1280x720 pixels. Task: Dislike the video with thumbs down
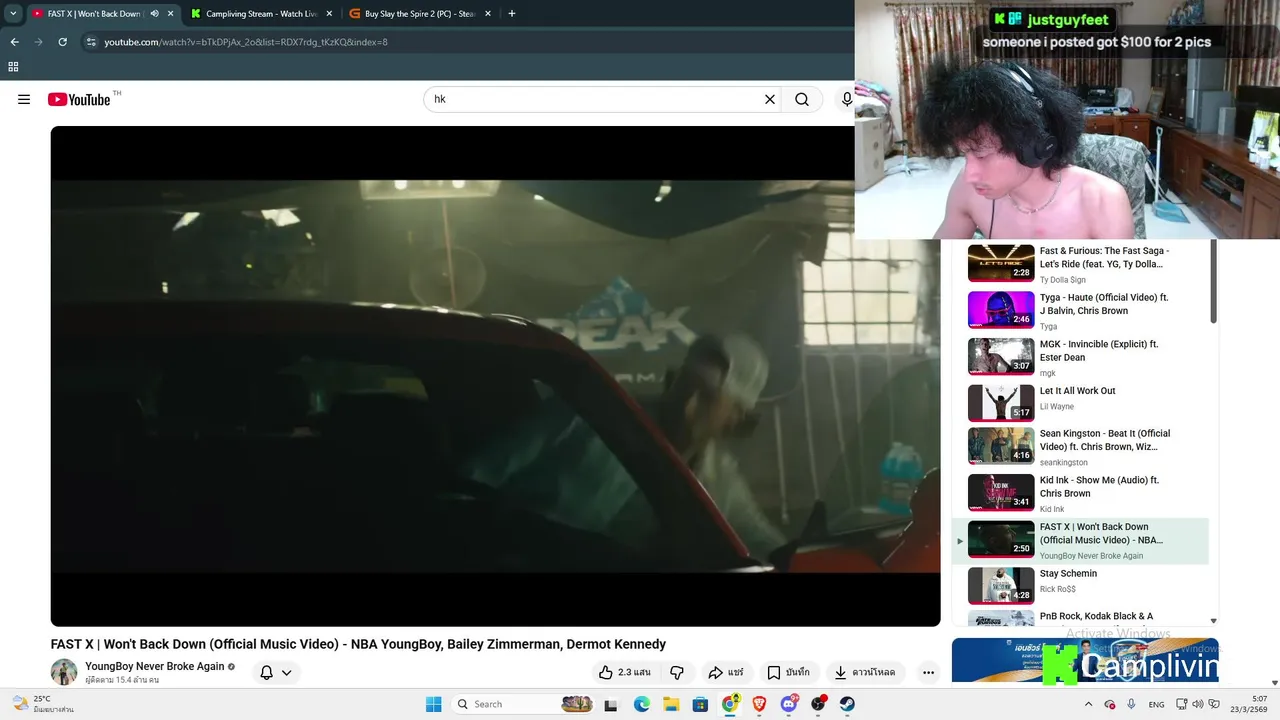pos(677,672)
